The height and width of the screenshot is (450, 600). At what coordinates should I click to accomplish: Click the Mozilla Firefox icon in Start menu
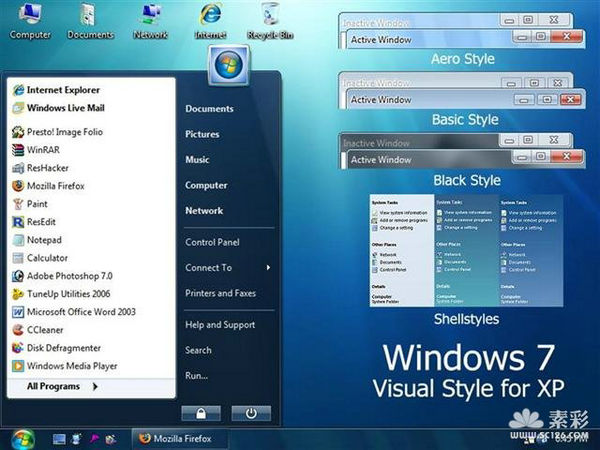click(x=18, y=186)
